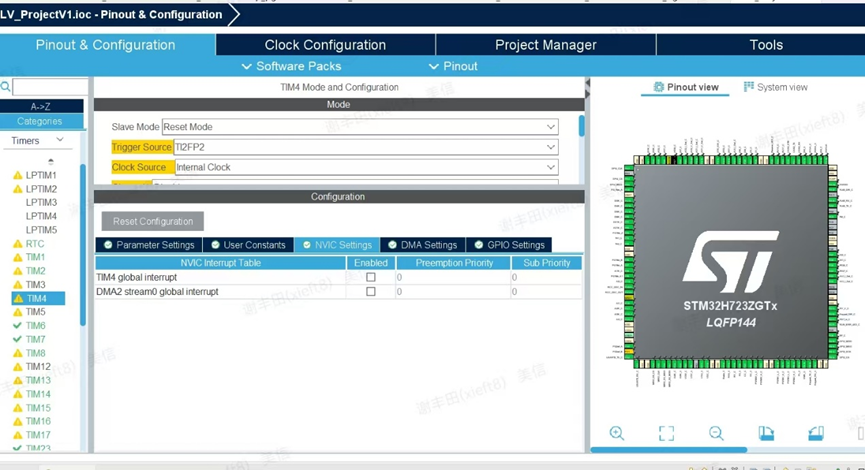Click the pinout view horizontal scrollbar
865x470 pixels.
tap(669, 450)
